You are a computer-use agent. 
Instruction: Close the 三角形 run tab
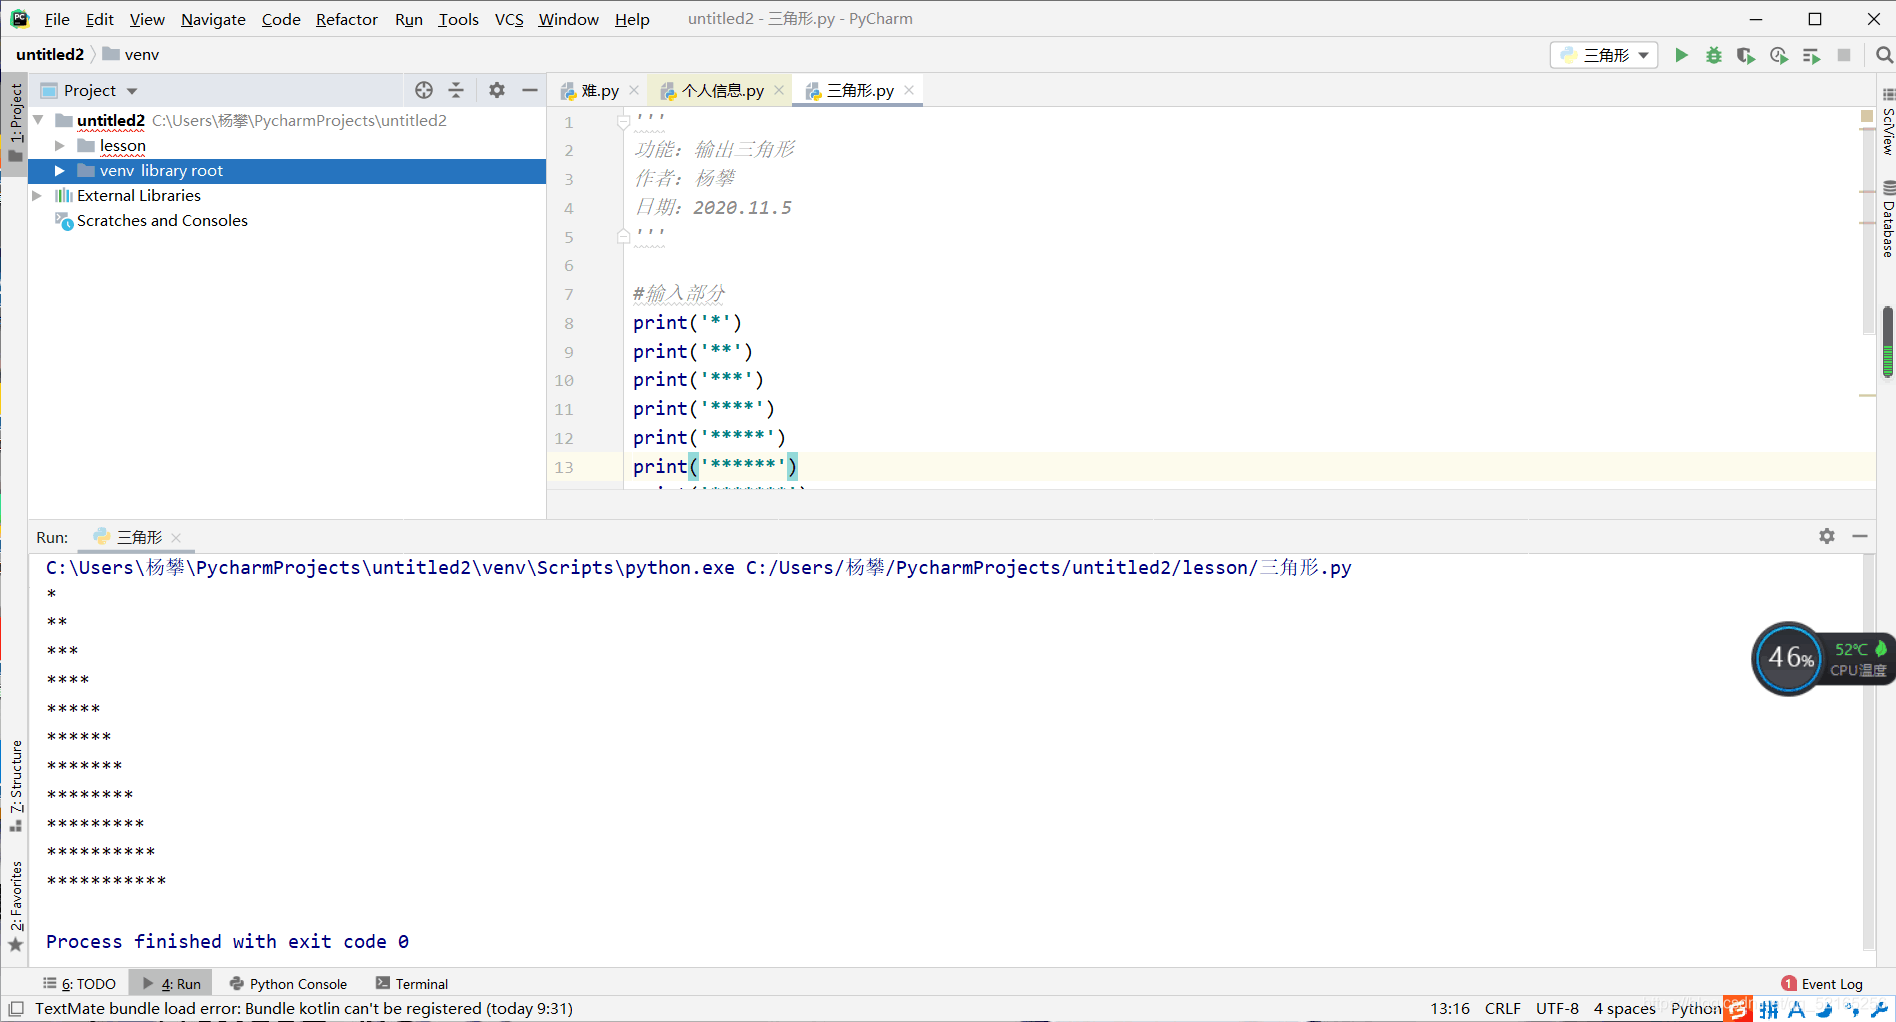coord(176,538)
